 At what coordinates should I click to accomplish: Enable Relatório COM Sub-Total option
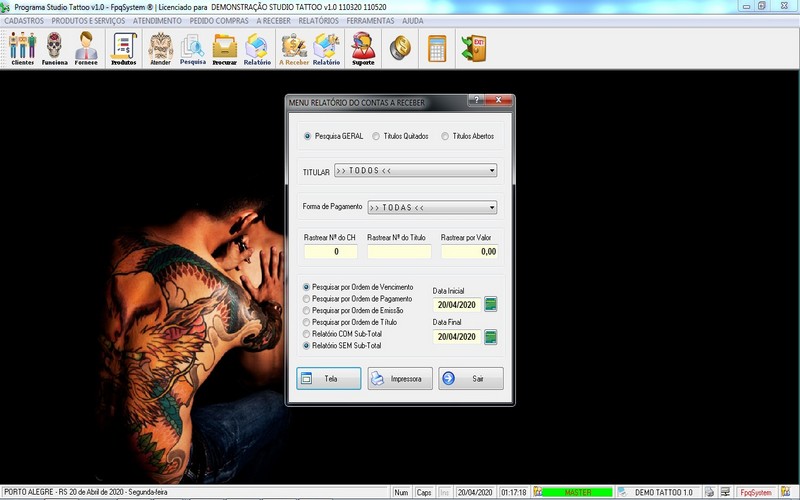[x=307, y=334]
